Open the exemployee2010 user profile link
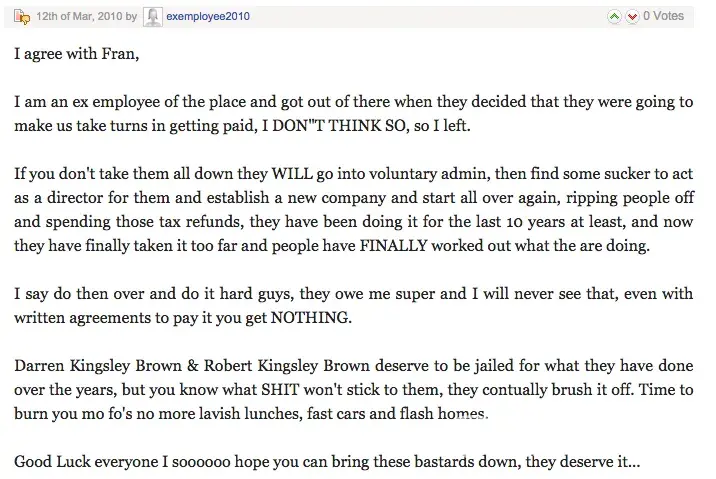This screenshot has width=716, height=479. coord(208,16)
